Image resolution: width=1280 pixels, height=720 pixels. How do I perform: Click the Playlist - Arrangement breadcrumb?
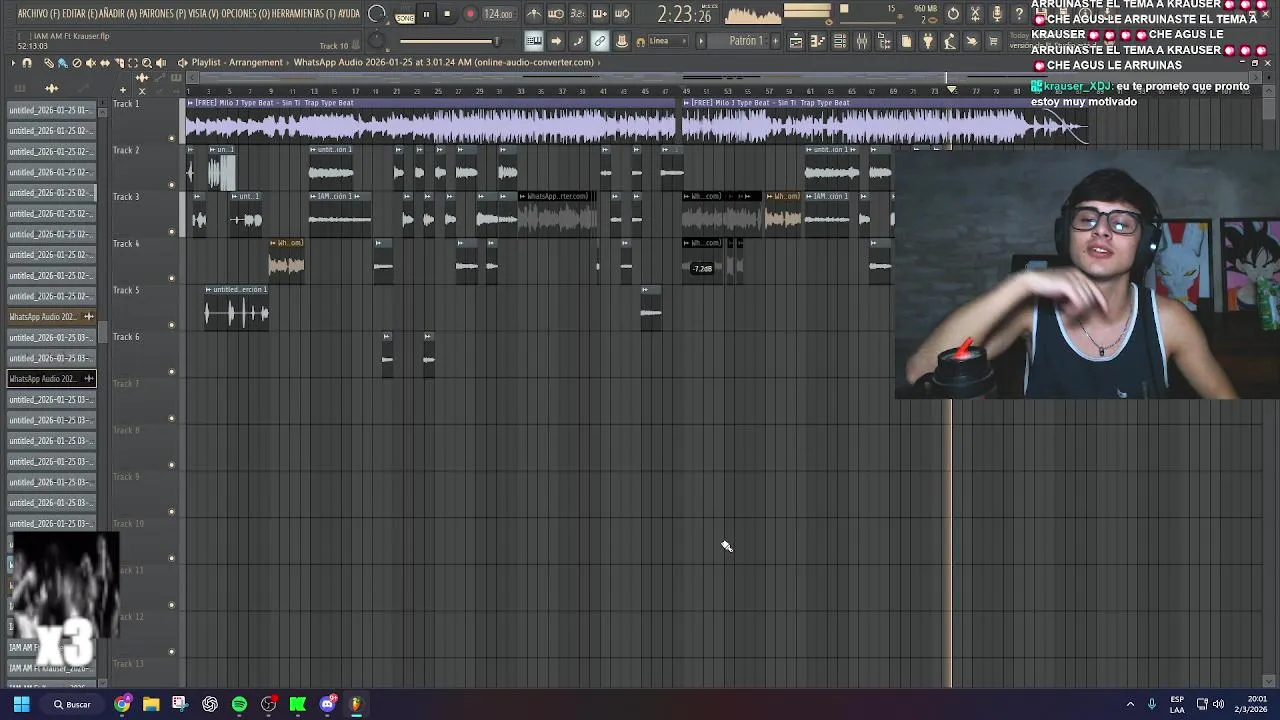(x=237, y=62)
